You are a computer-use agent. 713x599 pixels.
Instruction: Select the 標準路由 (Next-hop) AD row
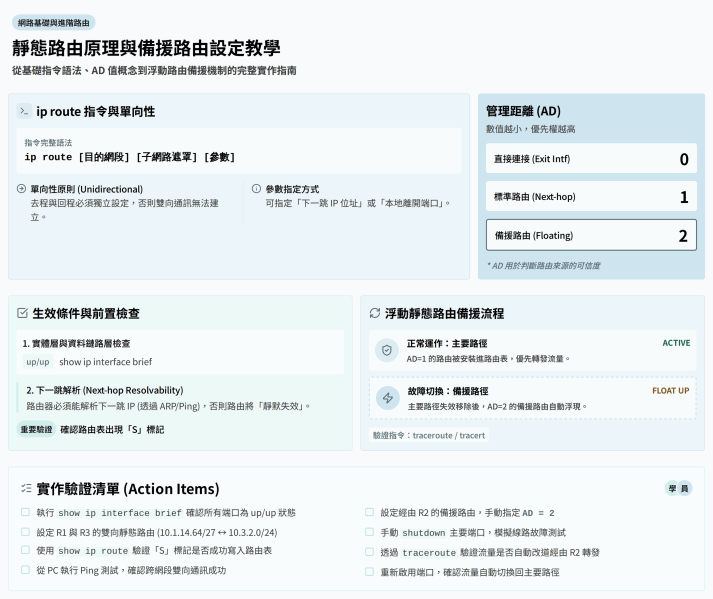591,196
